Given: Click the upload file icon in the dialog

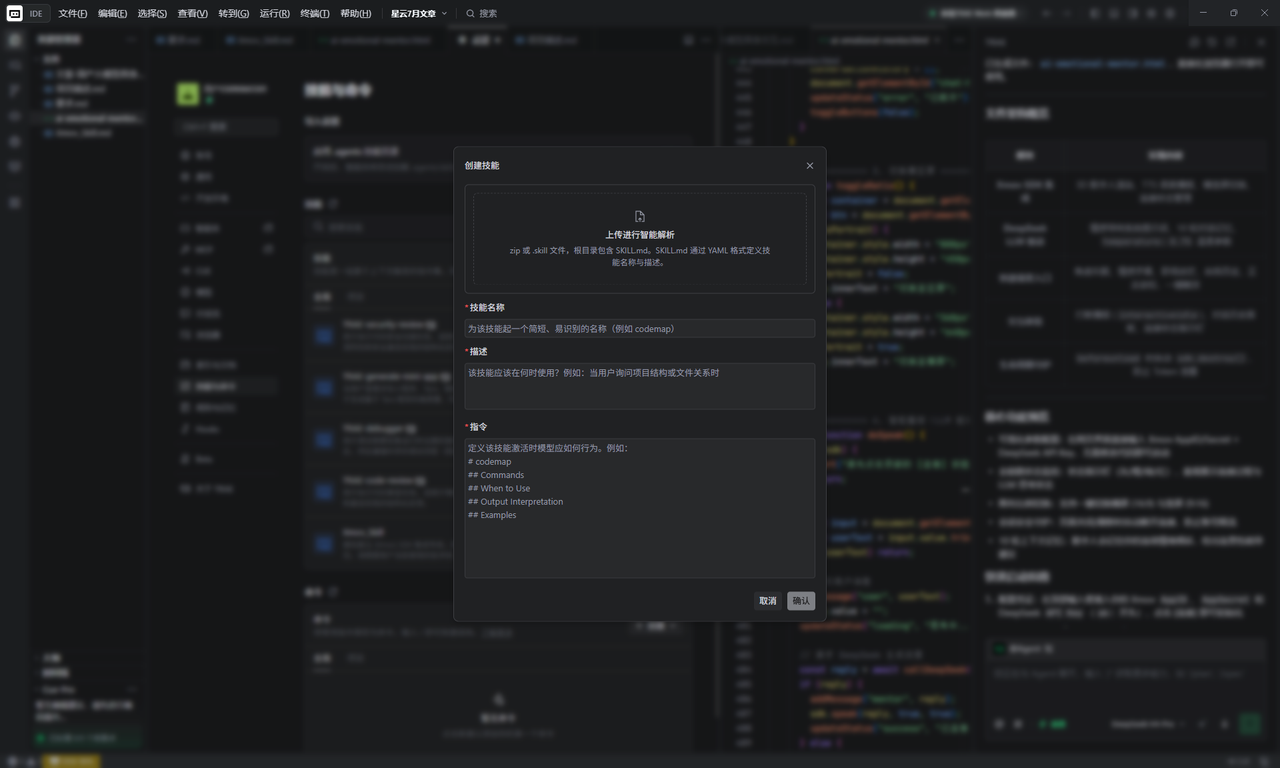Looking at the screenshot, I should pos(640,216).
